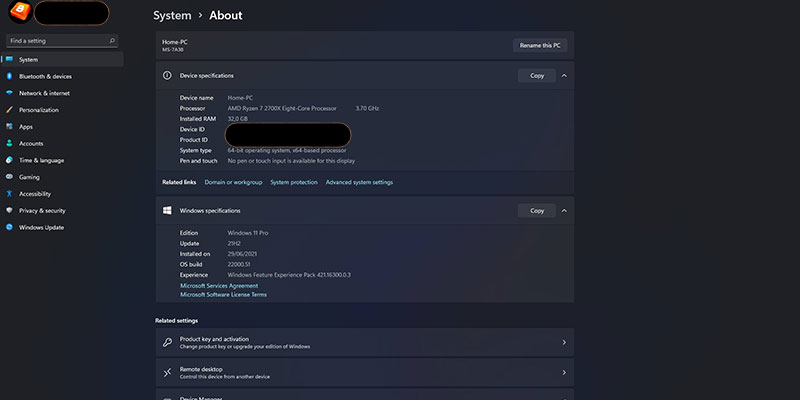Open Product key and activation settings

click(365, 342)
